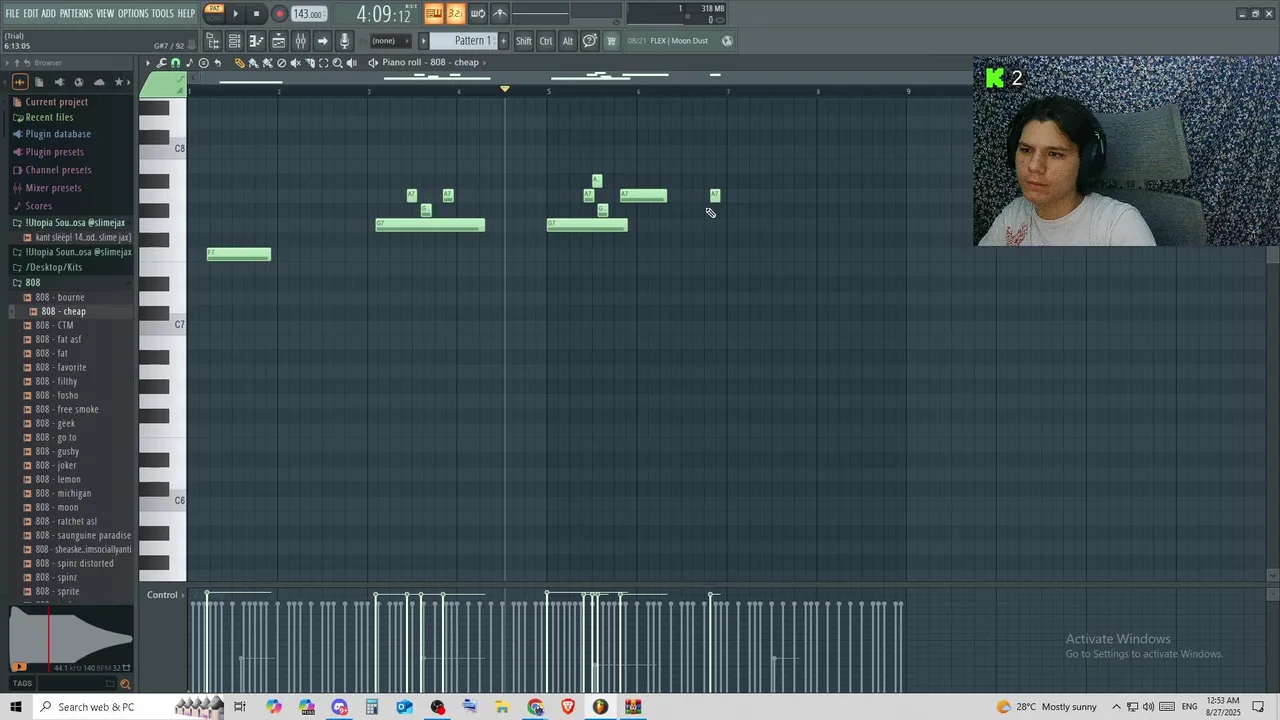Toggle the piano roll magnet snap icon
Image resolution: width=1280 pixels, height=720 pixels.
(176, 63)
